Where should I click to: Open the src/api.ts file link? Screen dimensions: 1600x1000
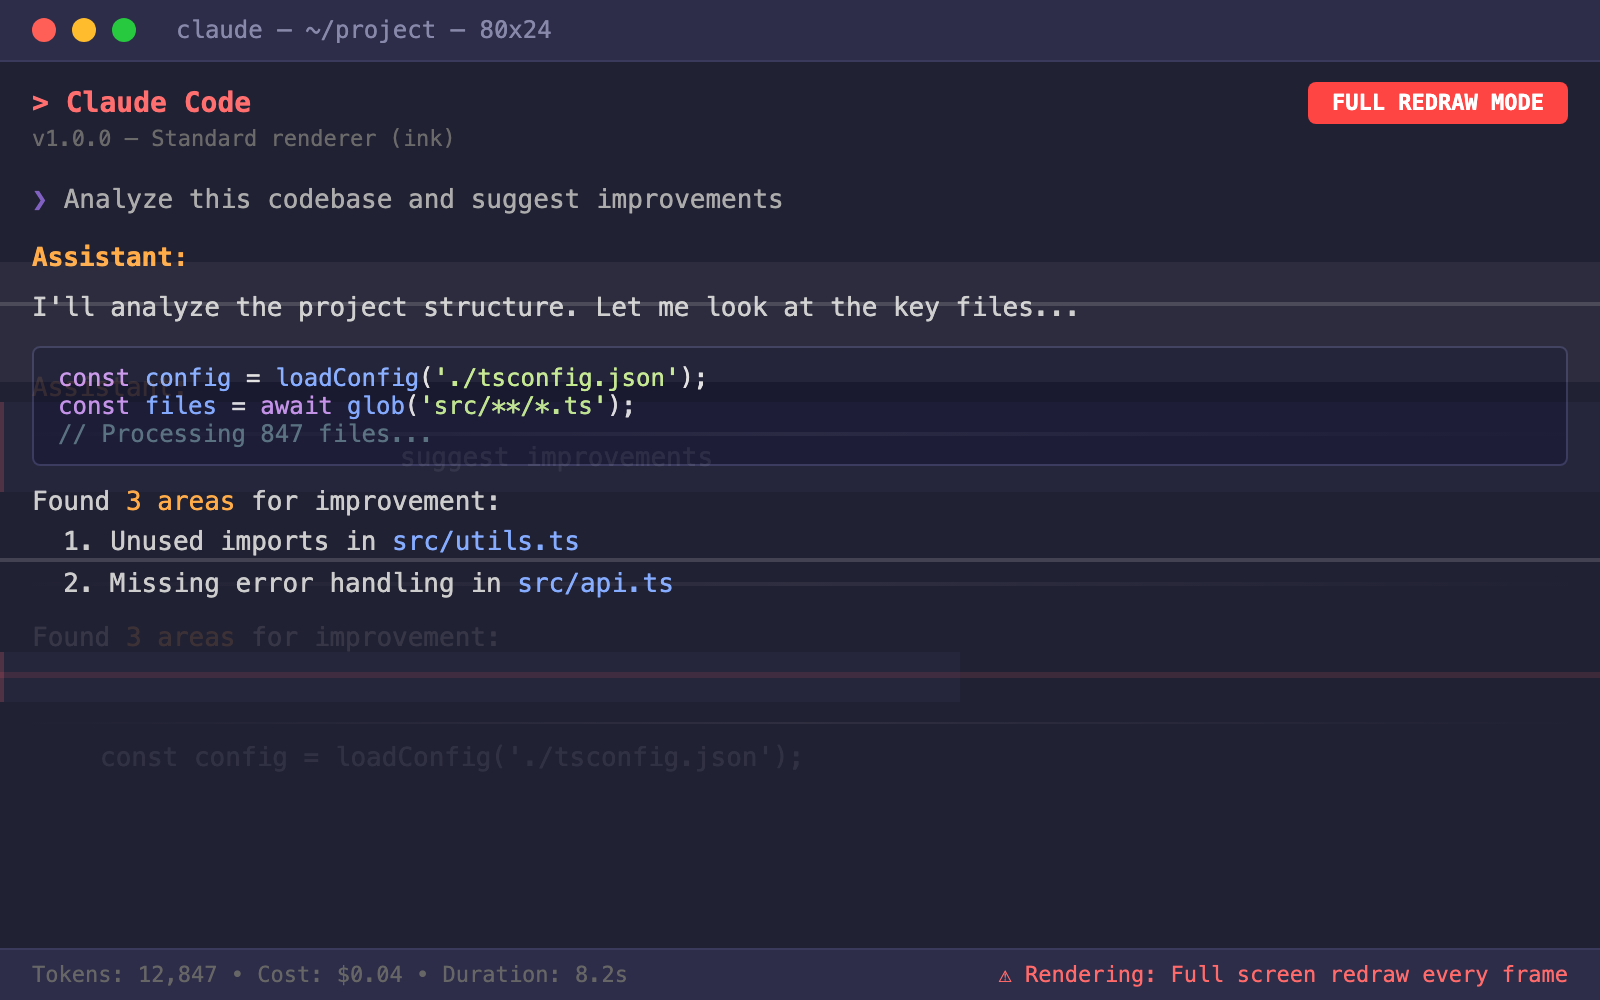click(x=595, y=583)
